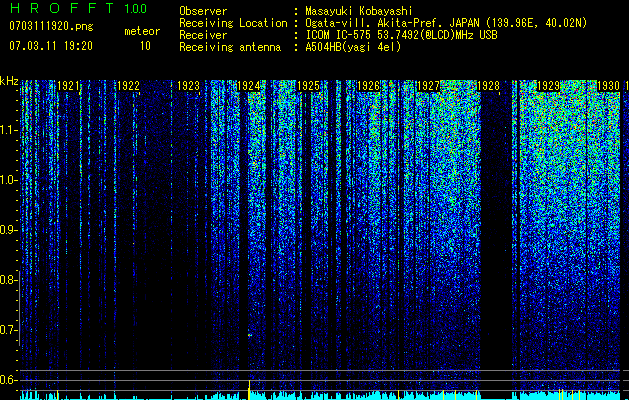The height and width of the screenshot is (400, 629).
Task: Click the 1929 time marker label
Action: coord(548,86)
